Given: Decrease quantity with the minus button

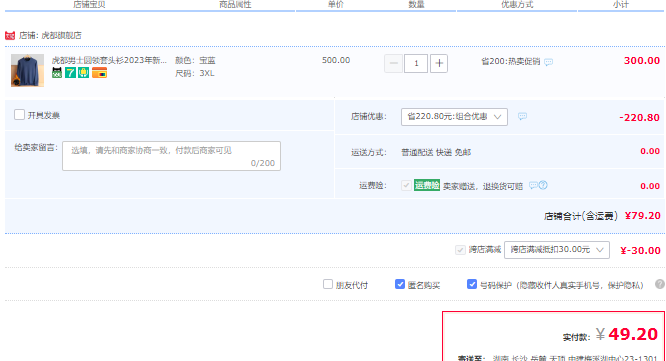Looking at the screenshot, I should pos(393,64).
